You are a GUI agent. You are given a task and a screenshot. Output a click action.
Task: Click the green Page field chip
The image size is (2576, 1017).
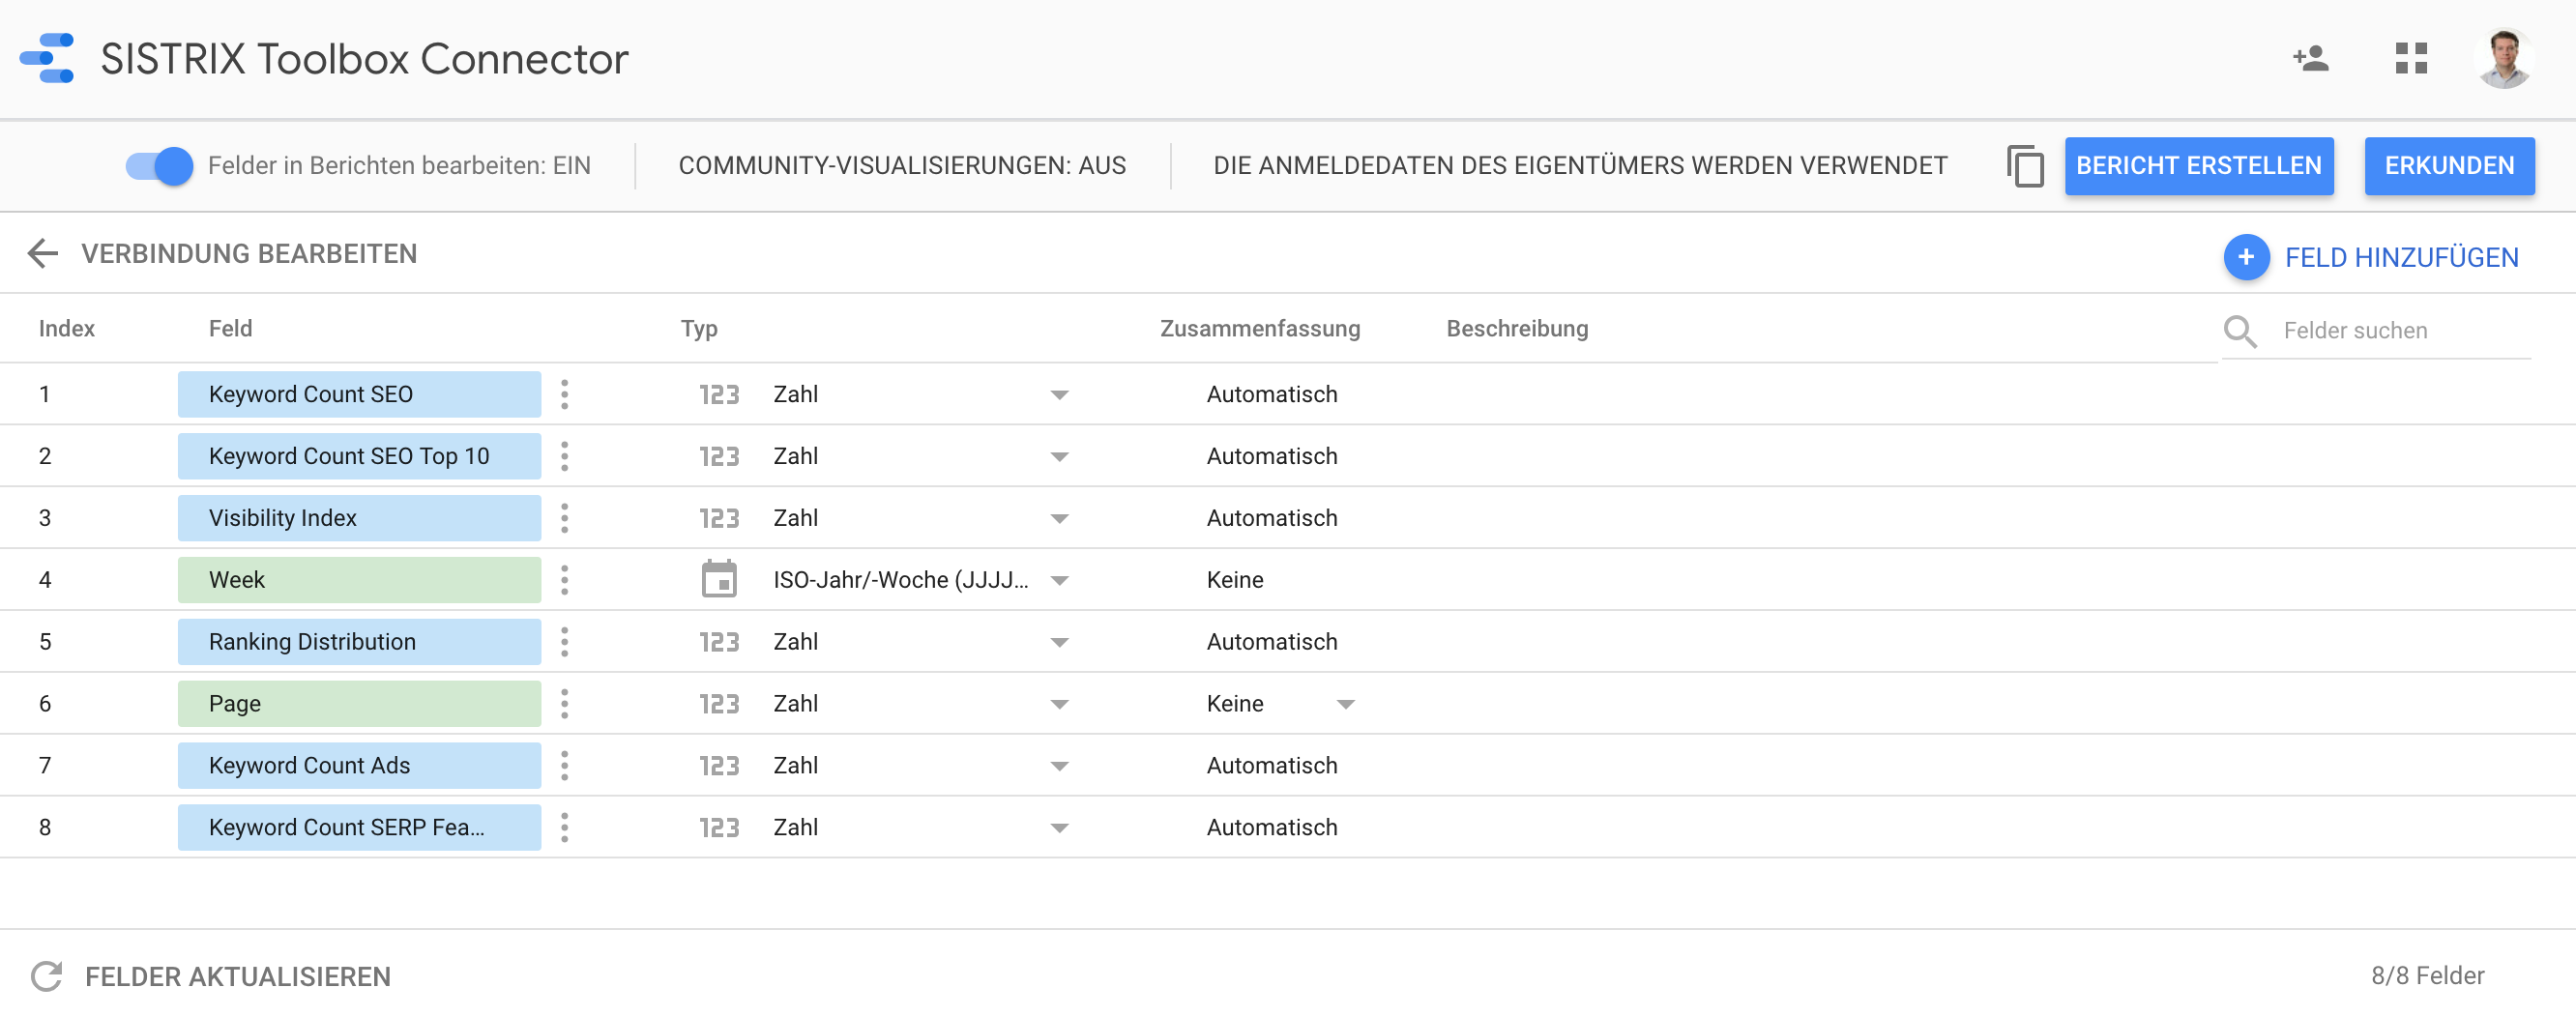pos(359,704)
